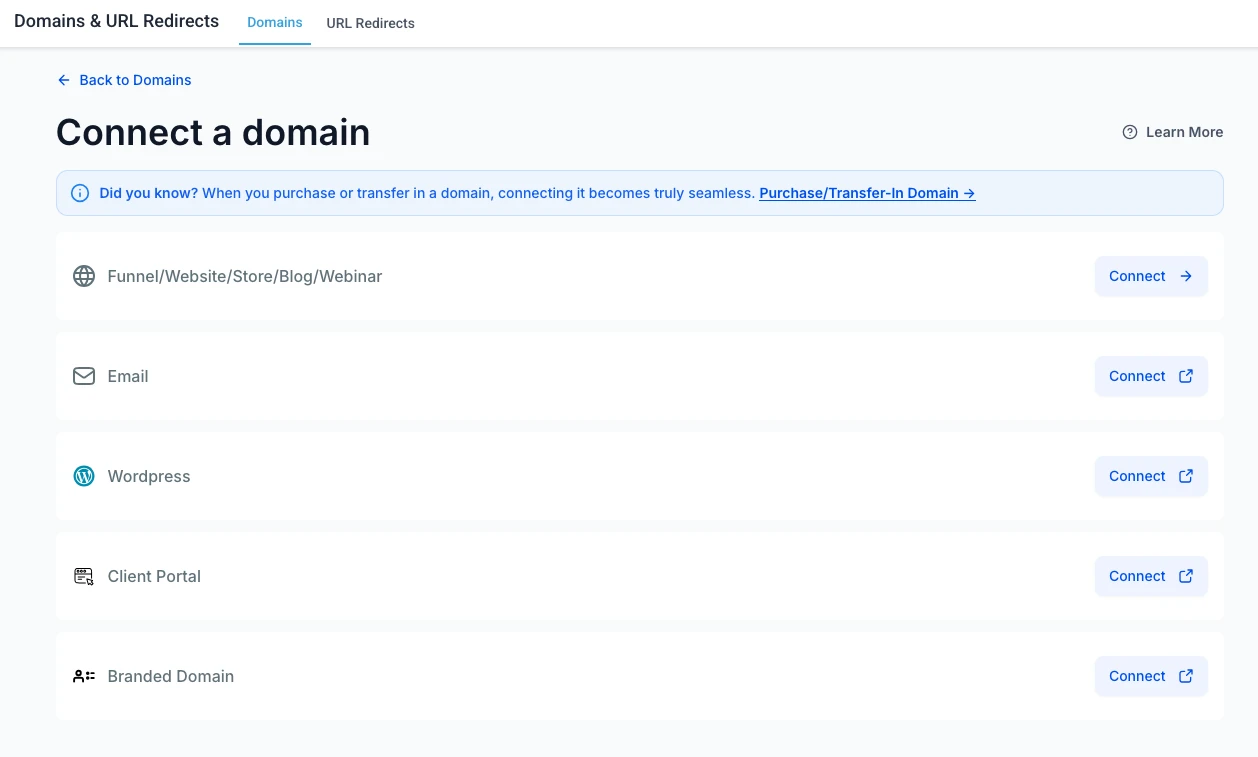Click the Branded Domain row label

171,676
